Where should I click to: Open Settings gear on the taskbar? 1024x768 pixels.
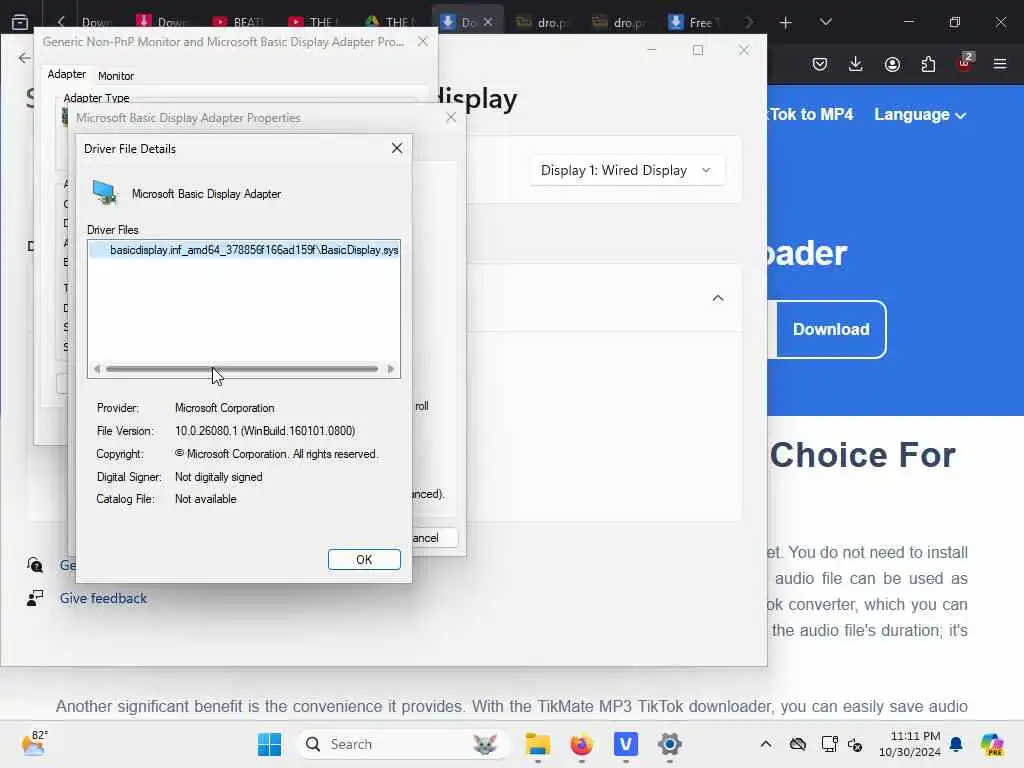tap(669, 744)
